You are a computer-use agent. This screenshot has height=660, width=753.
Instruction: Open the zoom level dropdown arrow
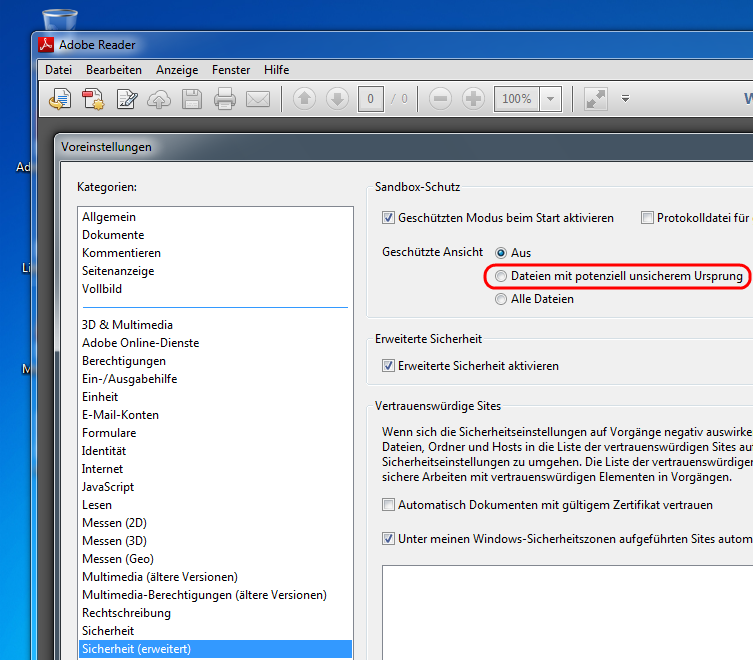click(550, 99)
